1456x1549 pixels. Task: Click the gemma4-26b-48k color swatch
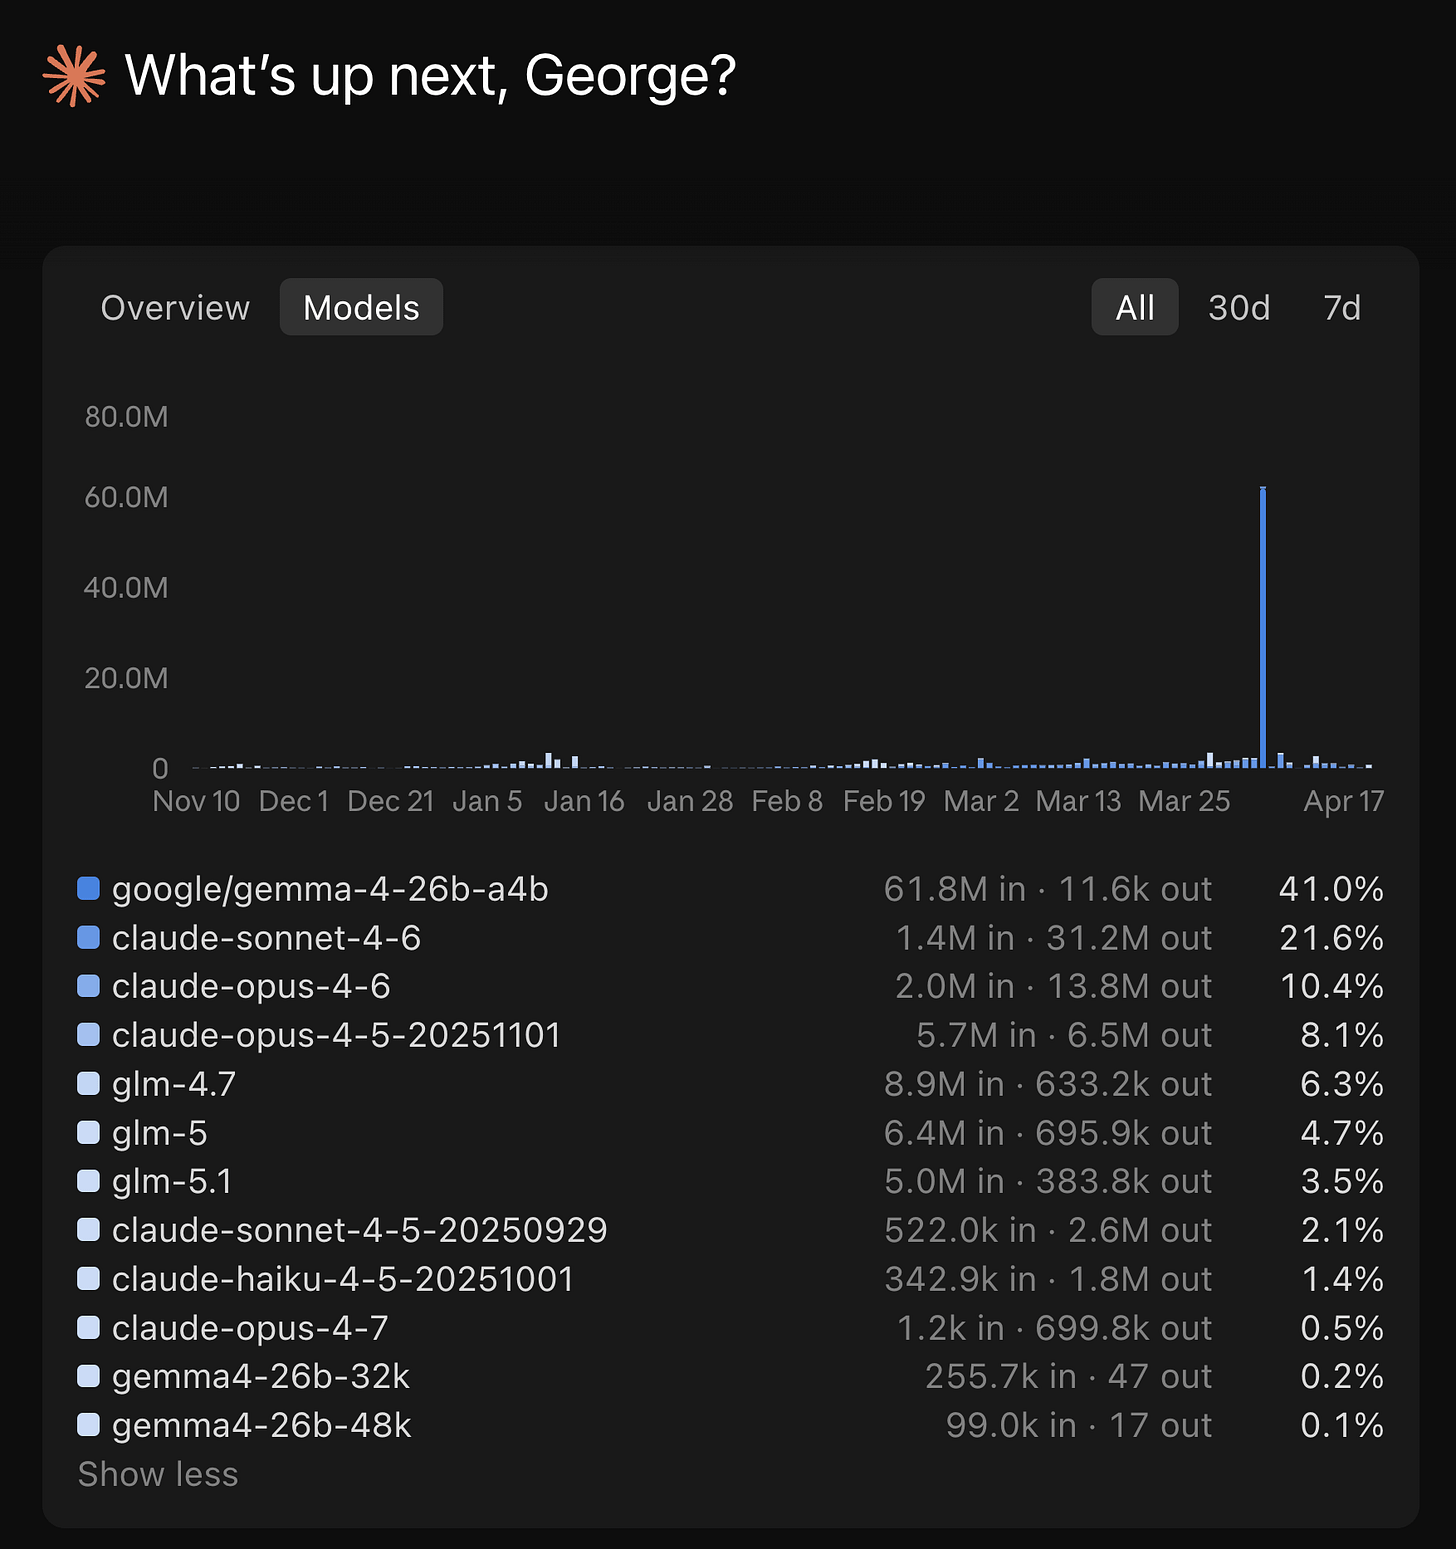pyautogui.click(x=89, y=1424)
